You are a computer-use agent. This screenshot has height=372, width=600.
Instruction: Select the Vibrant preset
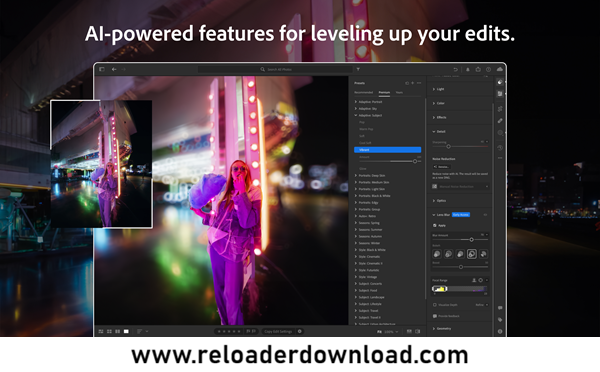coord(388,150)
